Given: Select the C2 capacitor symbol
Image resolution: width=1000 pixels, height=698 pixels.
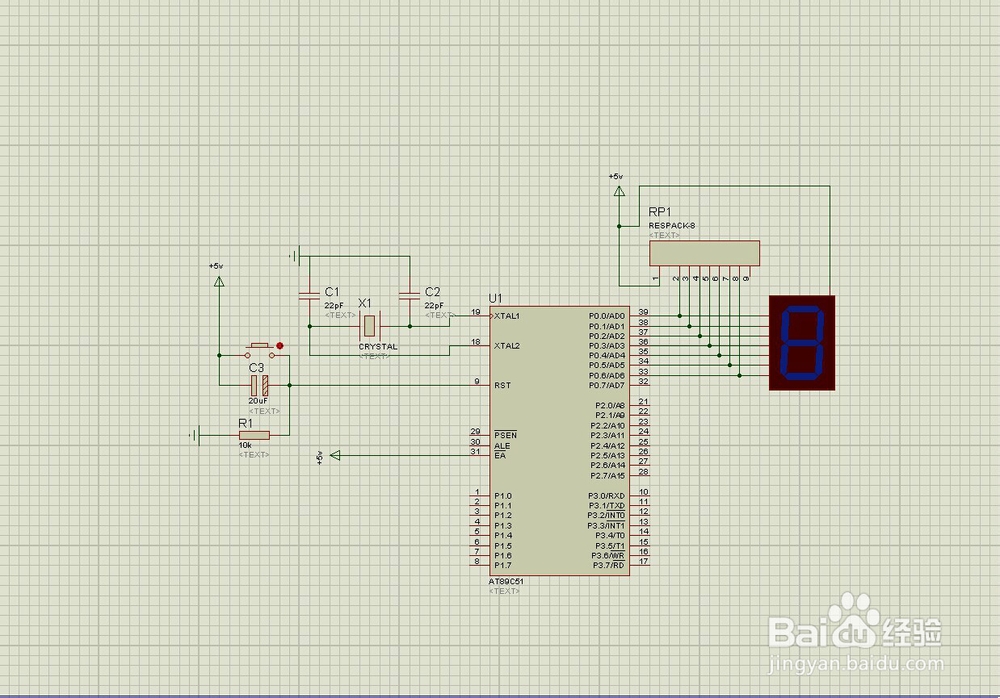Looking at the screenshot, I should 409,295.
